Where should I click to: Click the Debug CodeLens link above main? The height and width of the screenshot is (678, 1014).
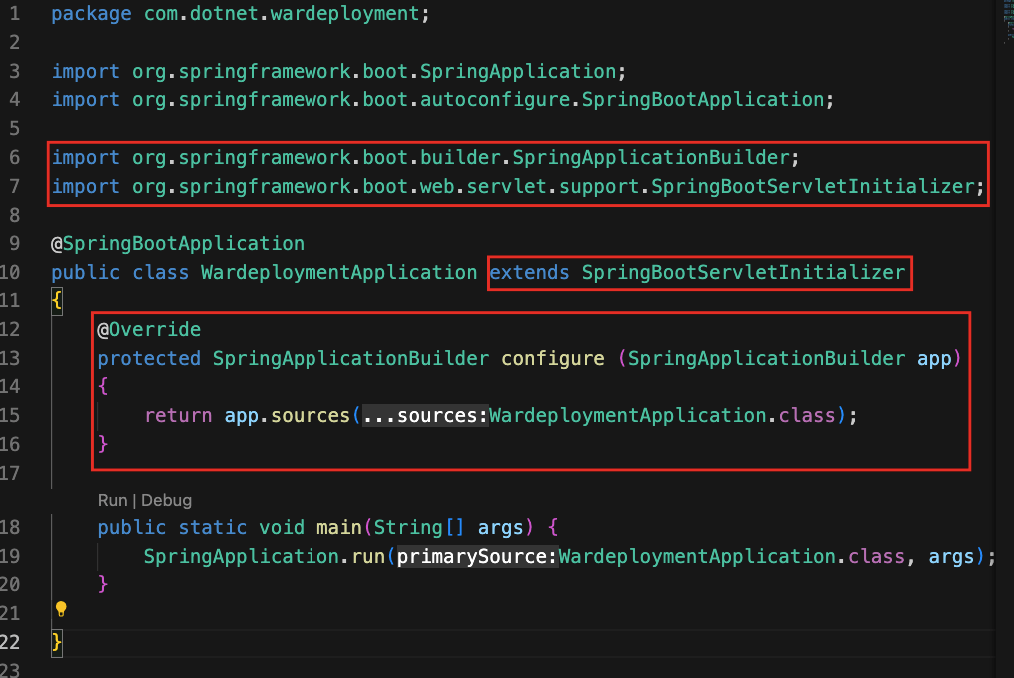click(x=166, y=500)
